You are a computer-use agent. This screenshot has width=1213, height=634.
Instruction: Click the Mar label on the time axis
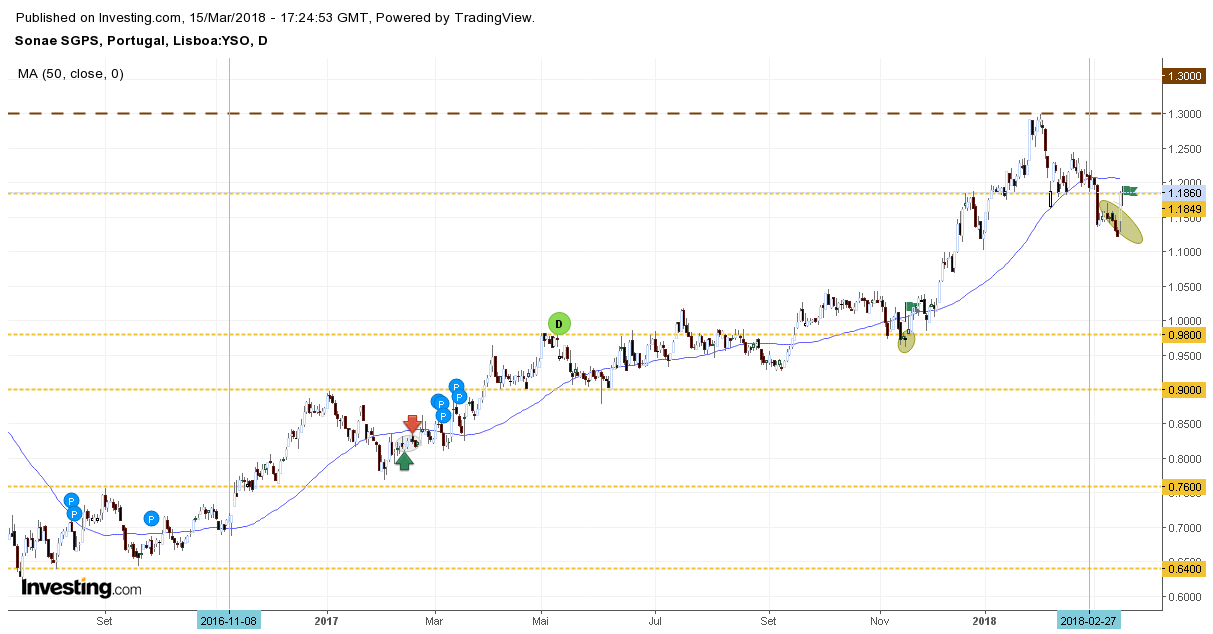coord(435,620)
